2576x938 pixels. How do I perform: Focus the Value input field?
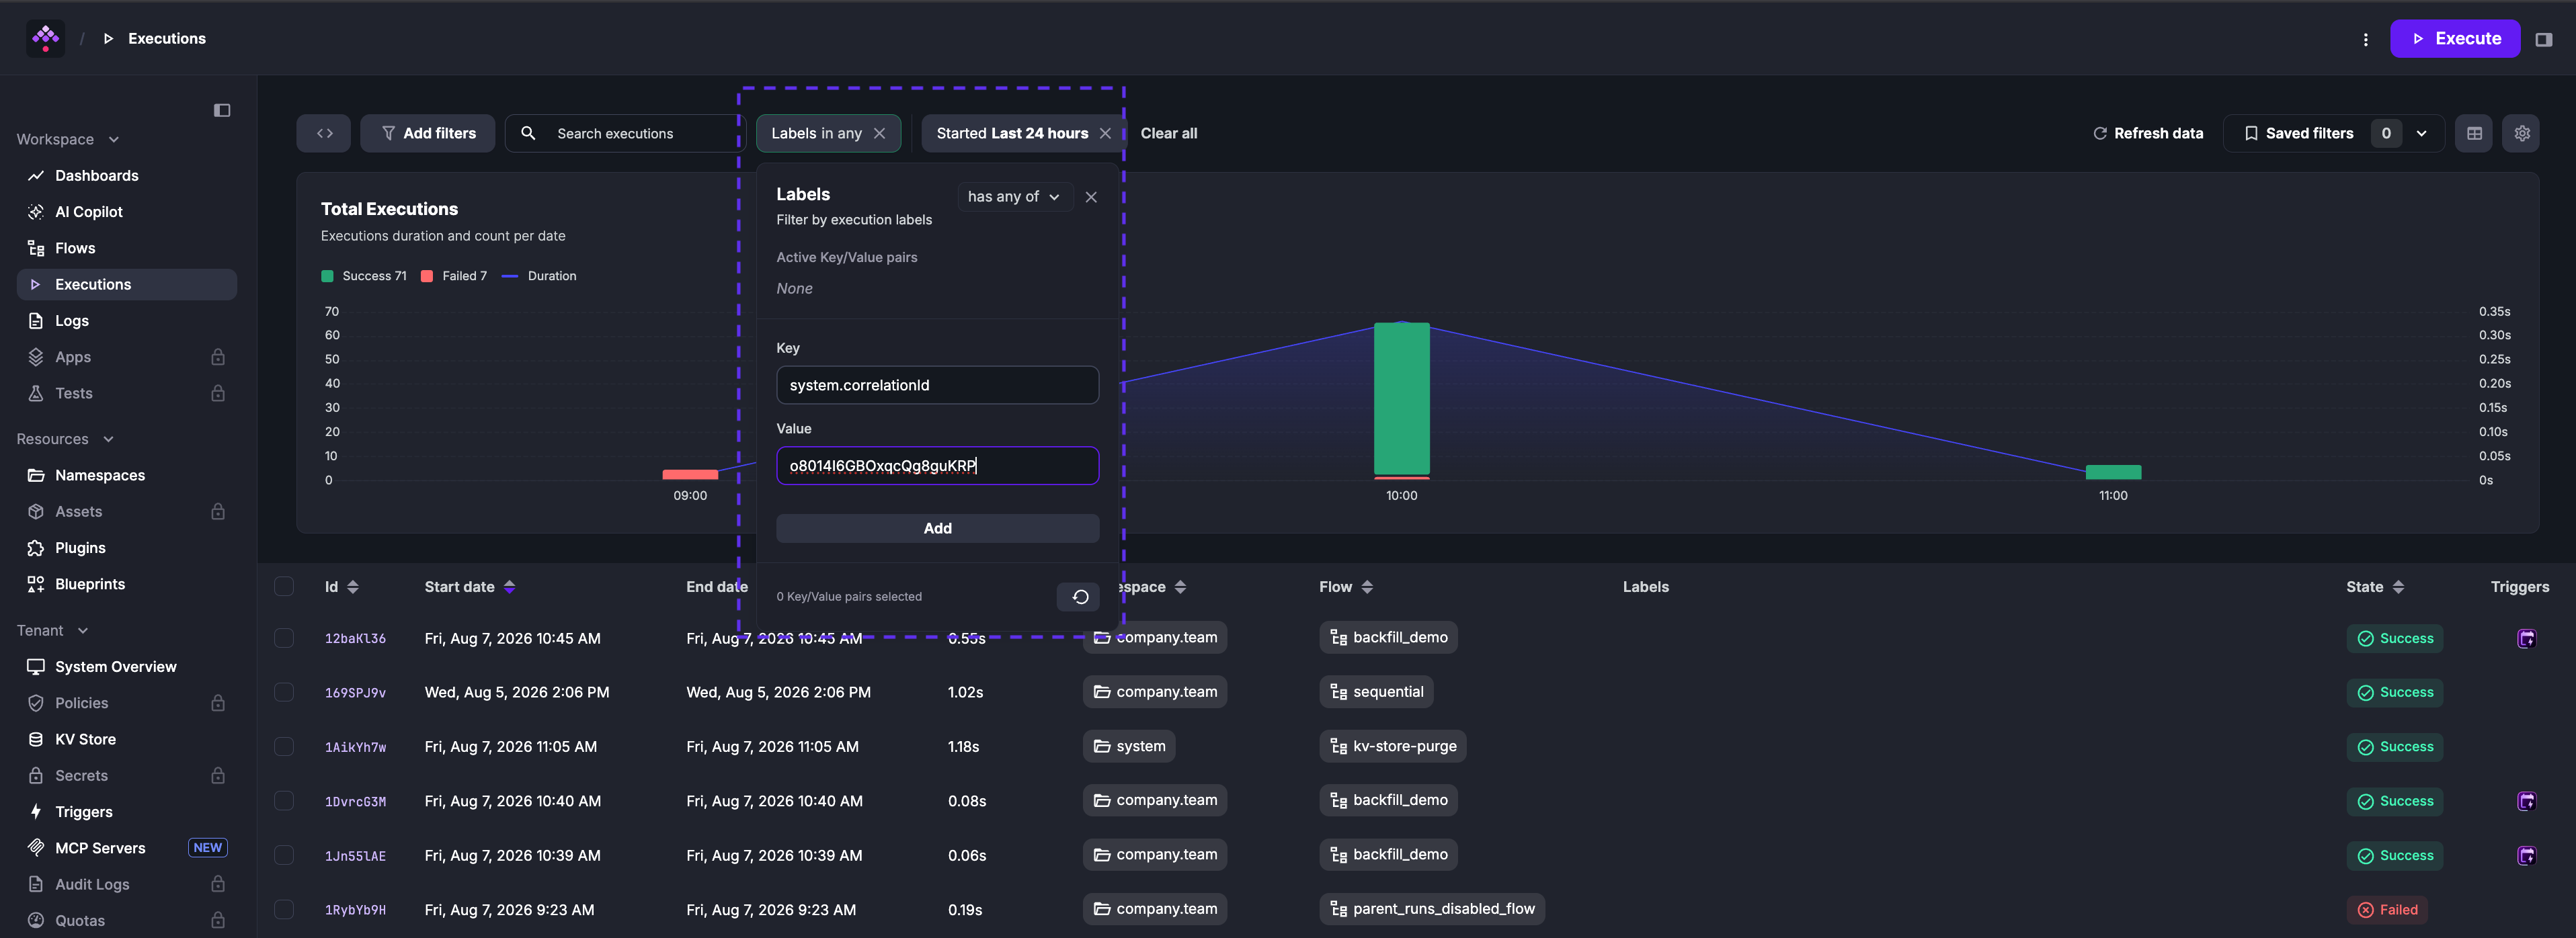tap(937, 466)
